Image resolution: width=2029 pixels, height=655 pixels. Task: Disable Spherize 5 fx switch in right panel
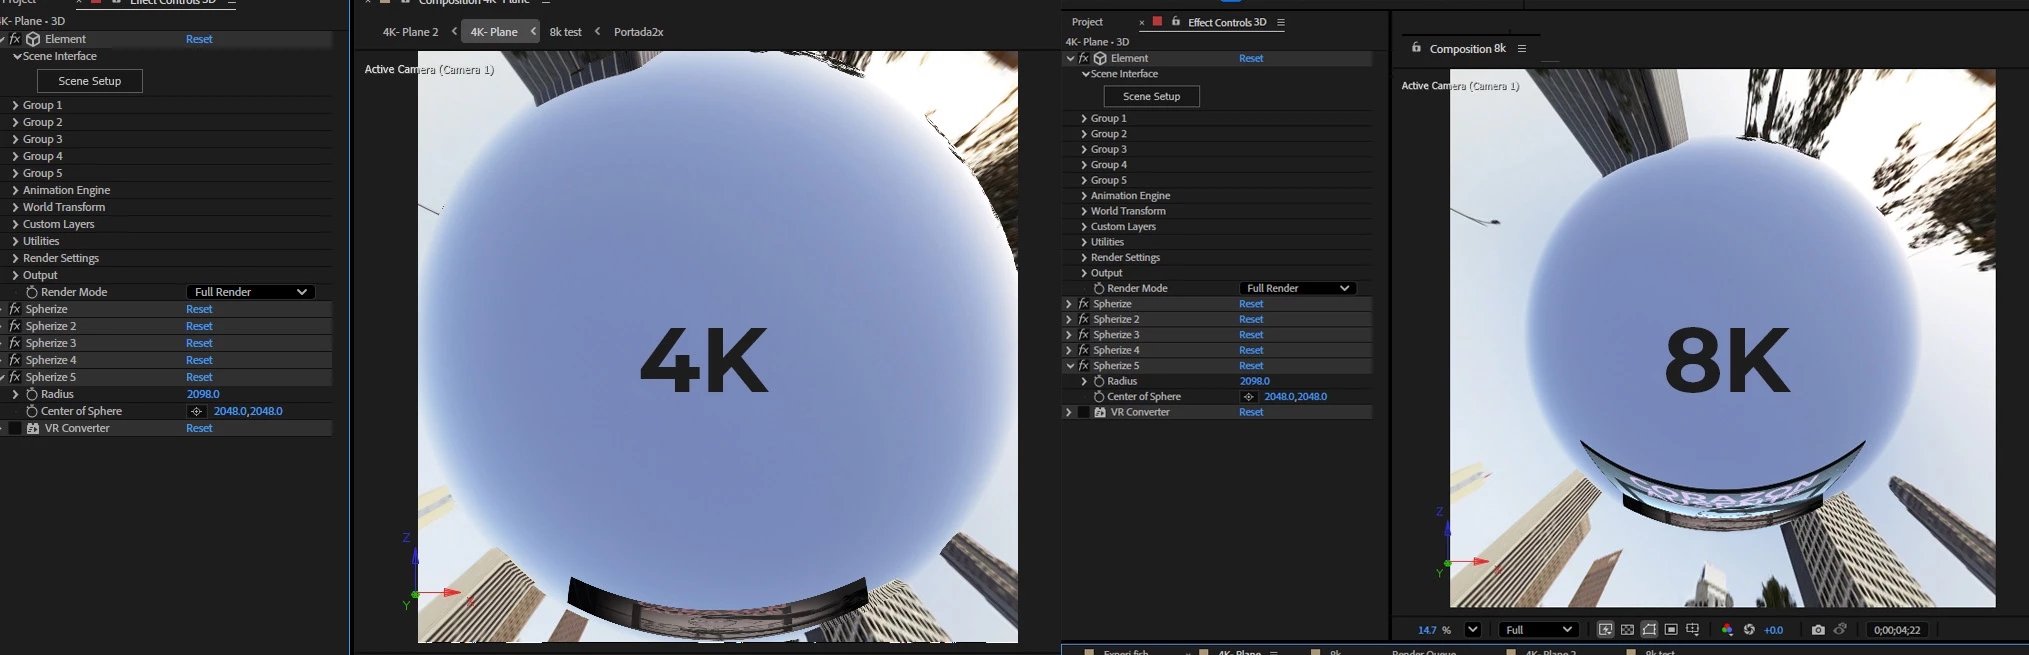click(1083, 366)
